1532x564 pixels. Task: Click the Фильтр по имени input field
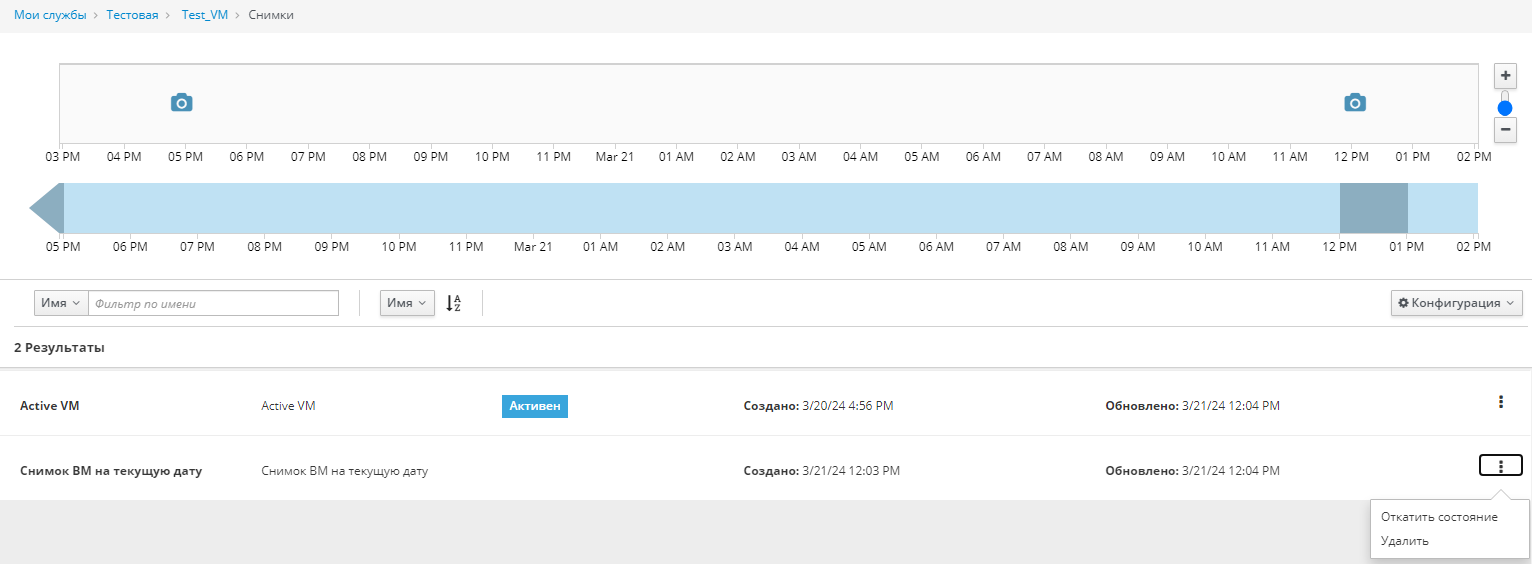pyautogui.click(x=213, y=303)
